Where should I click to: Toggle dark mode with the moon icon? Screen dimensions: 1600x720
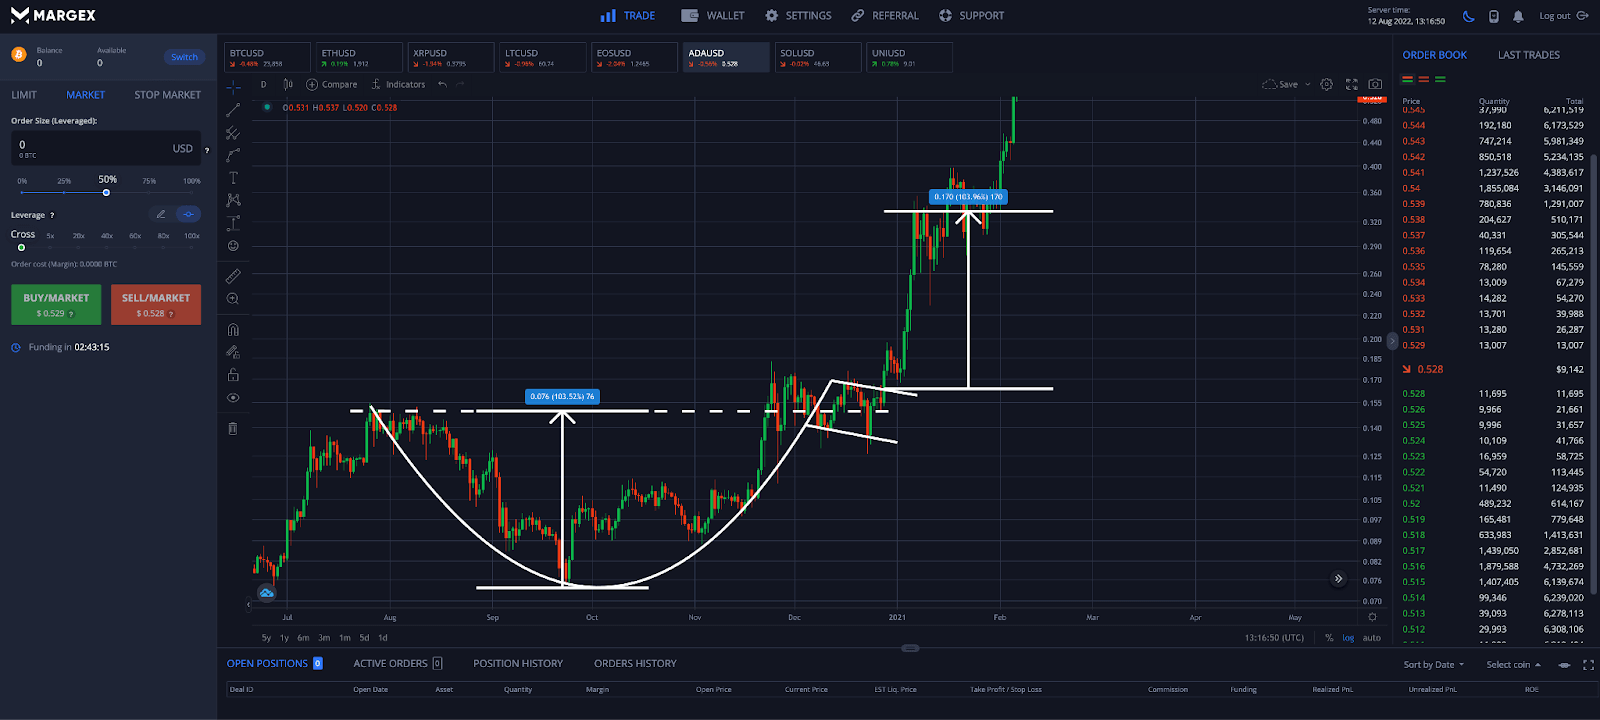click(x=1468, y=16)
